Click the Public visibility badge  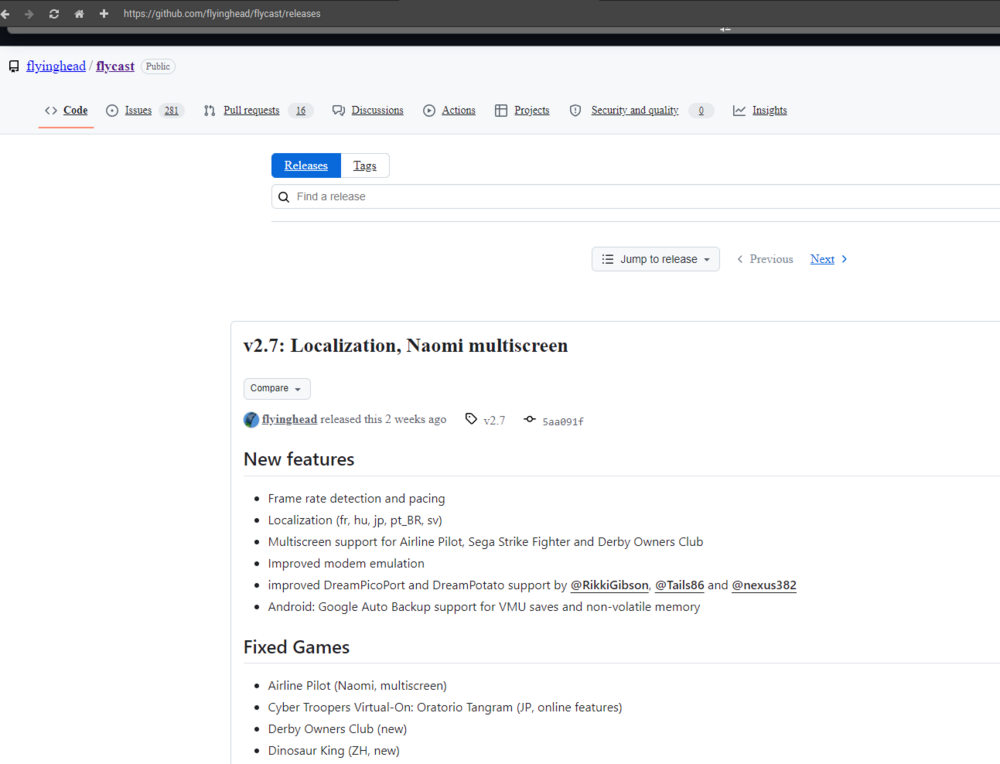tap(158, 66)
